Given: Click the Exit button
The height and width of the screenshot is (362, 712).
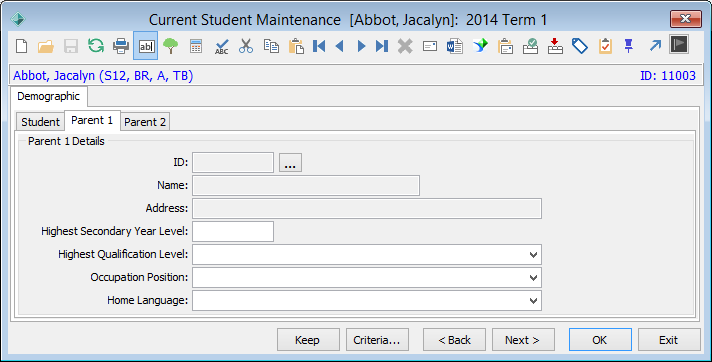Looking at the screenshot, I should click(x=669, y=340).
